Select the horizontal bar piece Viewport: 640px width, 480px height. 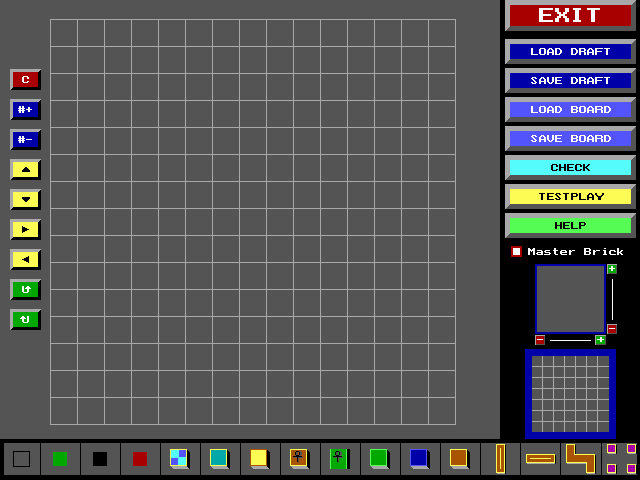click(x=540, y=459)
